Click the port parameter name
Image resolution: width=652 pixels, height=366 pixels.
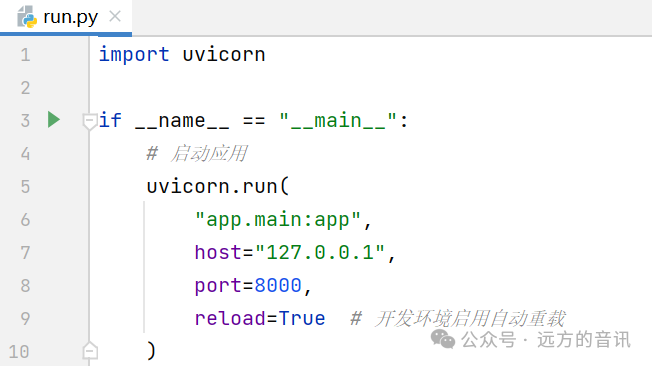click(218, 286)
